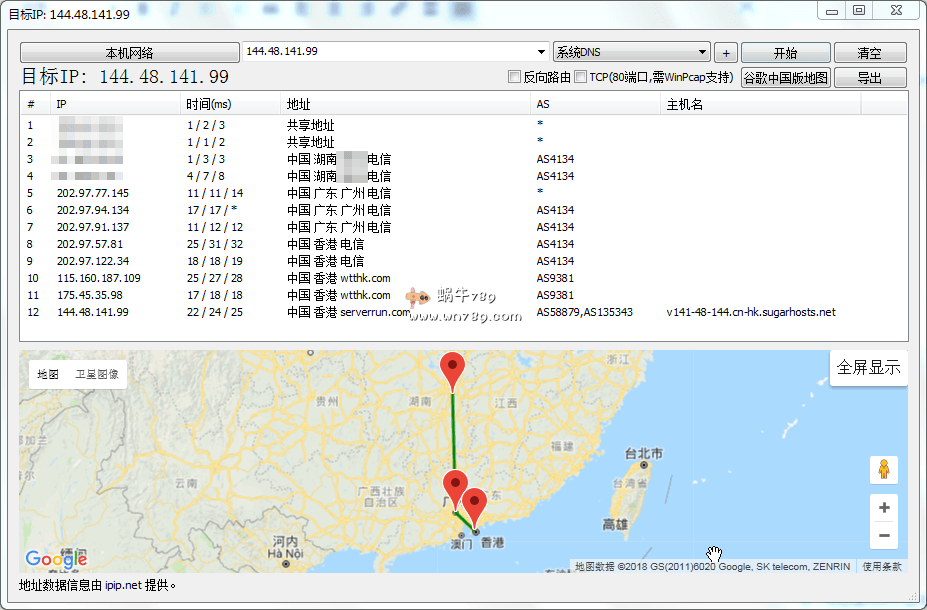Zoom out with the map minus icon
927x610 pixels.
[x=883, y=536]
